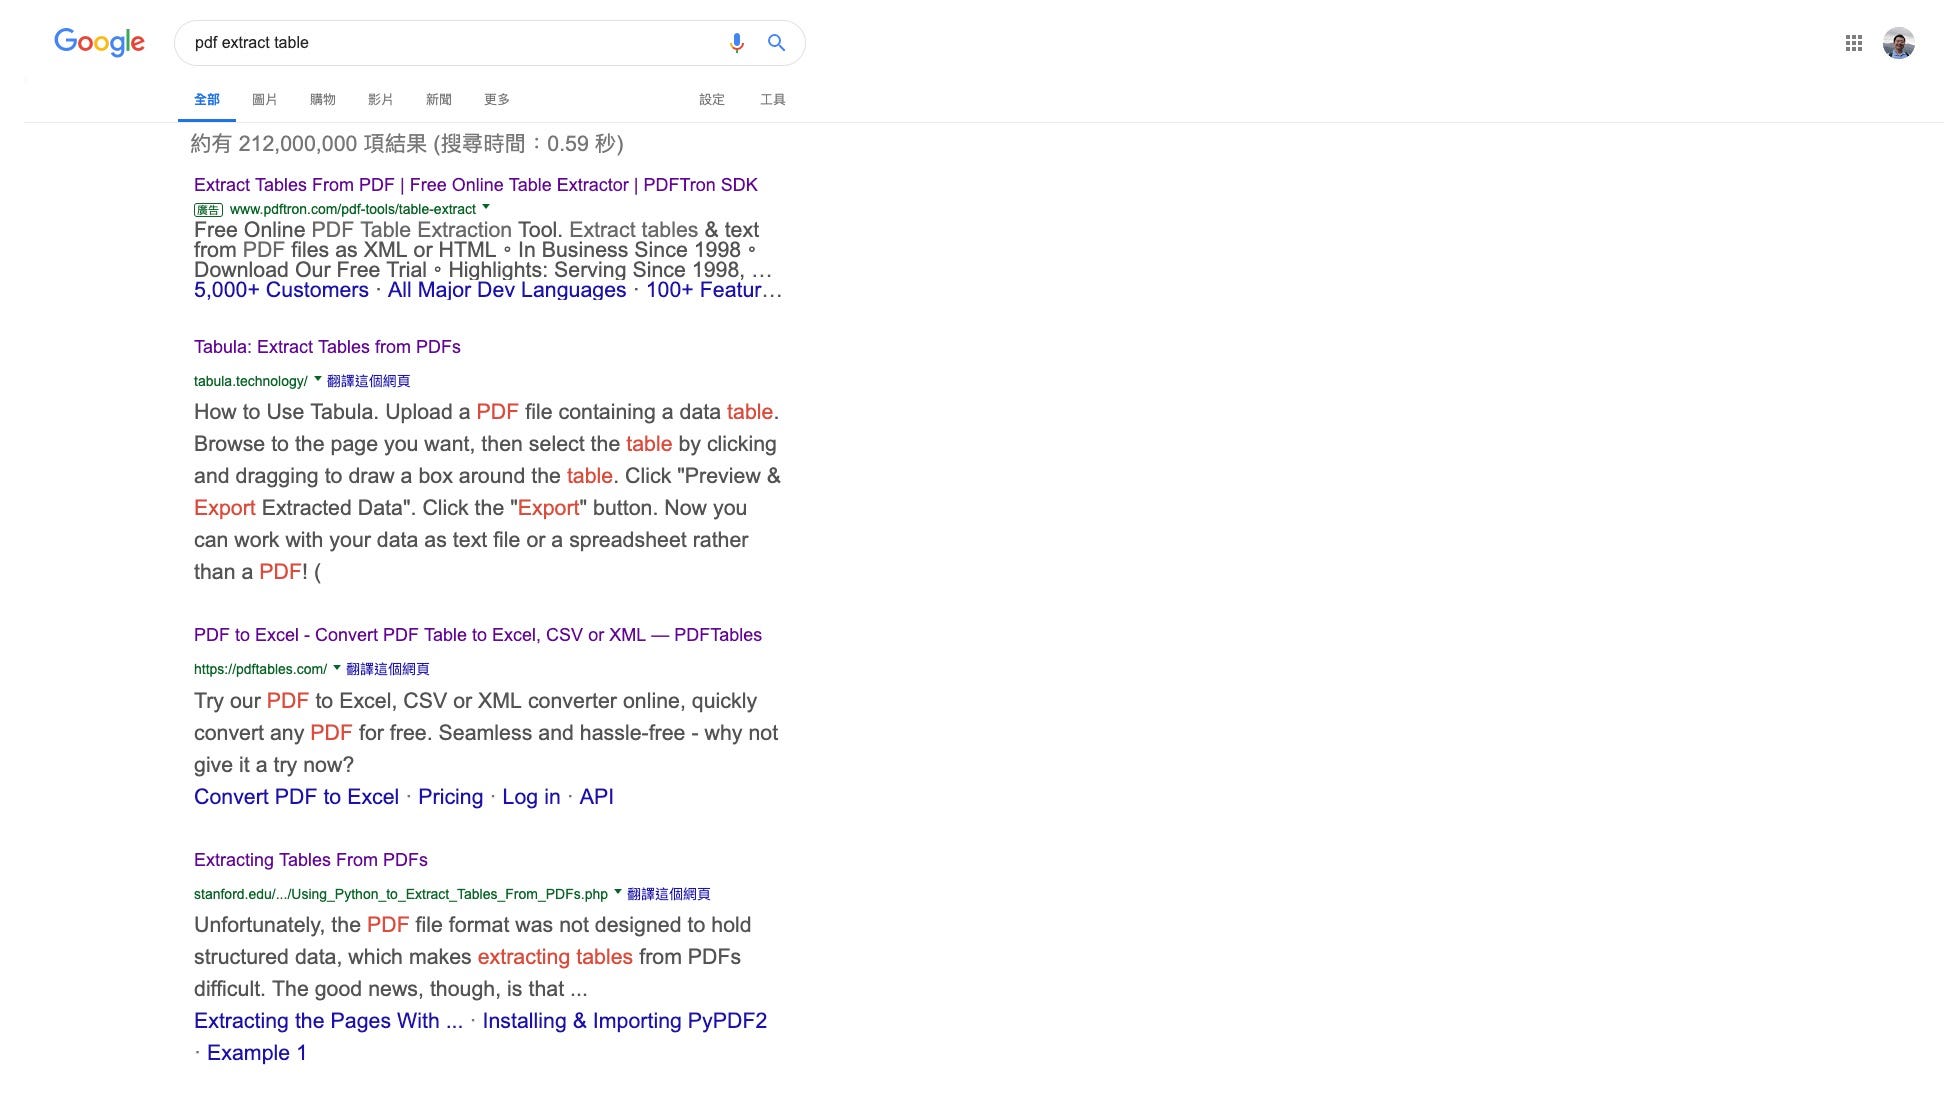Viewport: 1944px width, 1108px height.
Task: Expand dropdown arrow next to tabula.technology URL
Action: pyautogui.click(x=318, y=380)
